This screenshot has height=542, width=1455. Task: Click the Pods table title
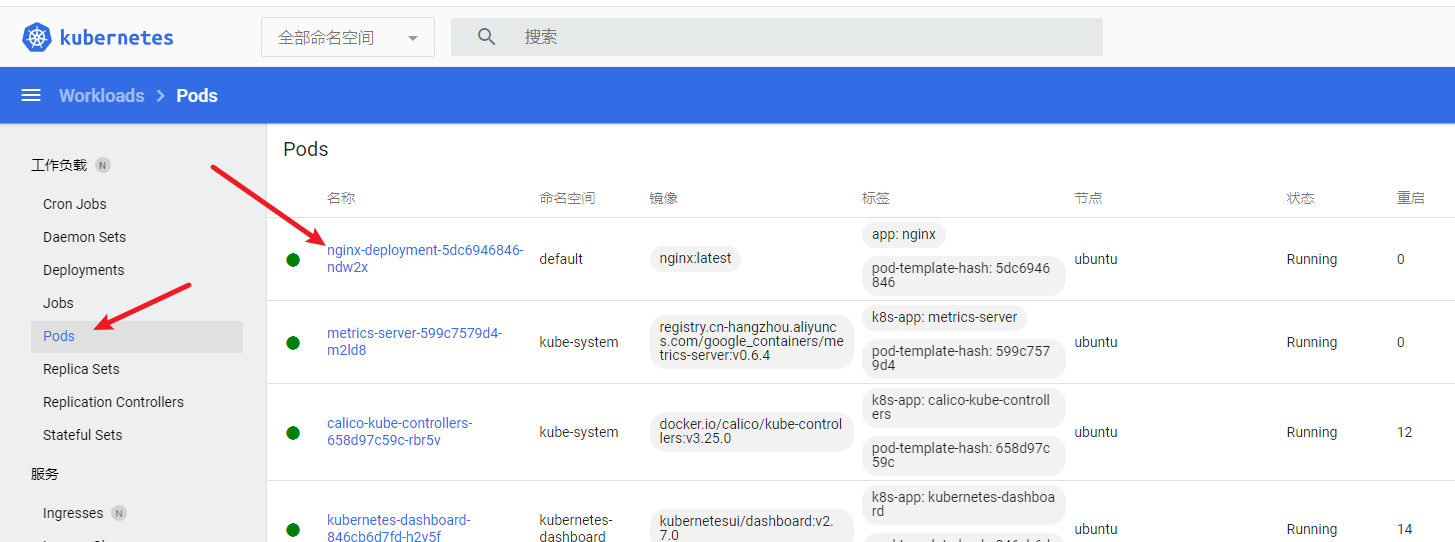[306, 149]
